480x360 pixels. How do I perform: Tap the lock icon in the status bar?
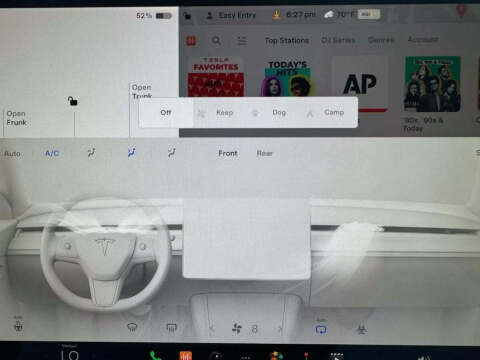(x=187, y=15)
